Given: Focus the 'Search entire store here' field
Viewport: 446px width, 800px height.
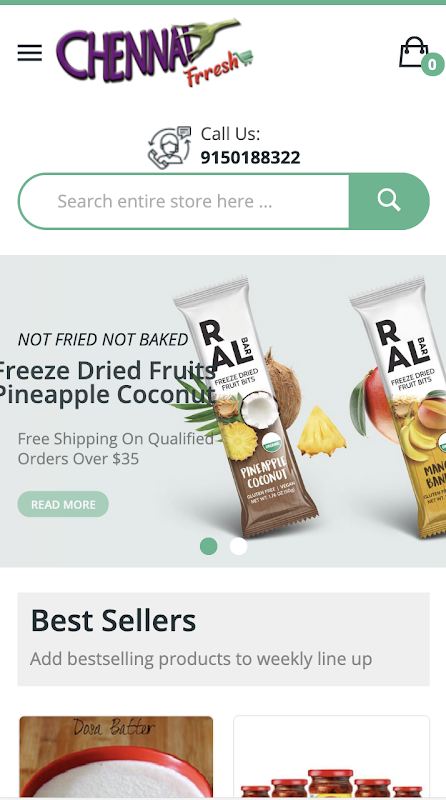Looking at the screenshot, I should 184,201.
